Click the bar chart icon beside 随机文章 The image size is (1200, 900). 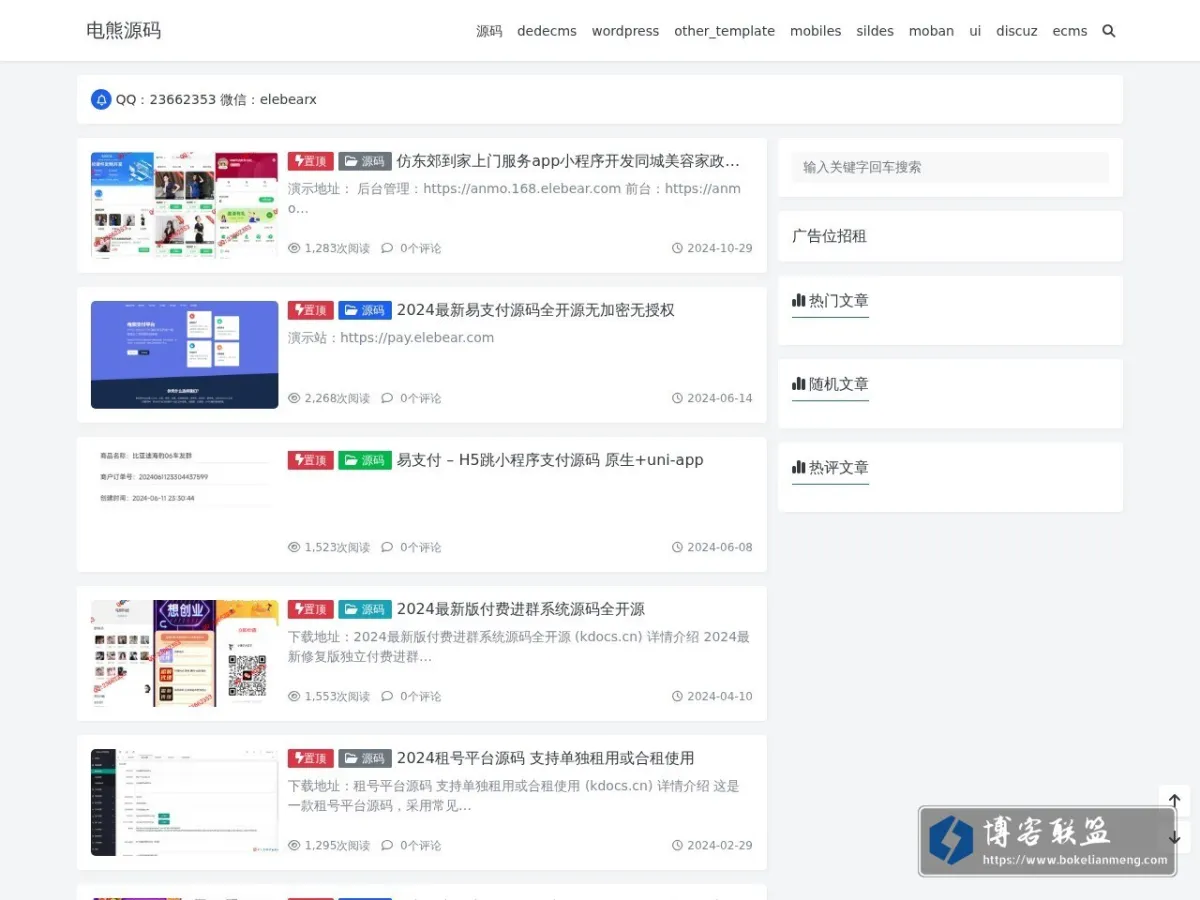(798, 383)
